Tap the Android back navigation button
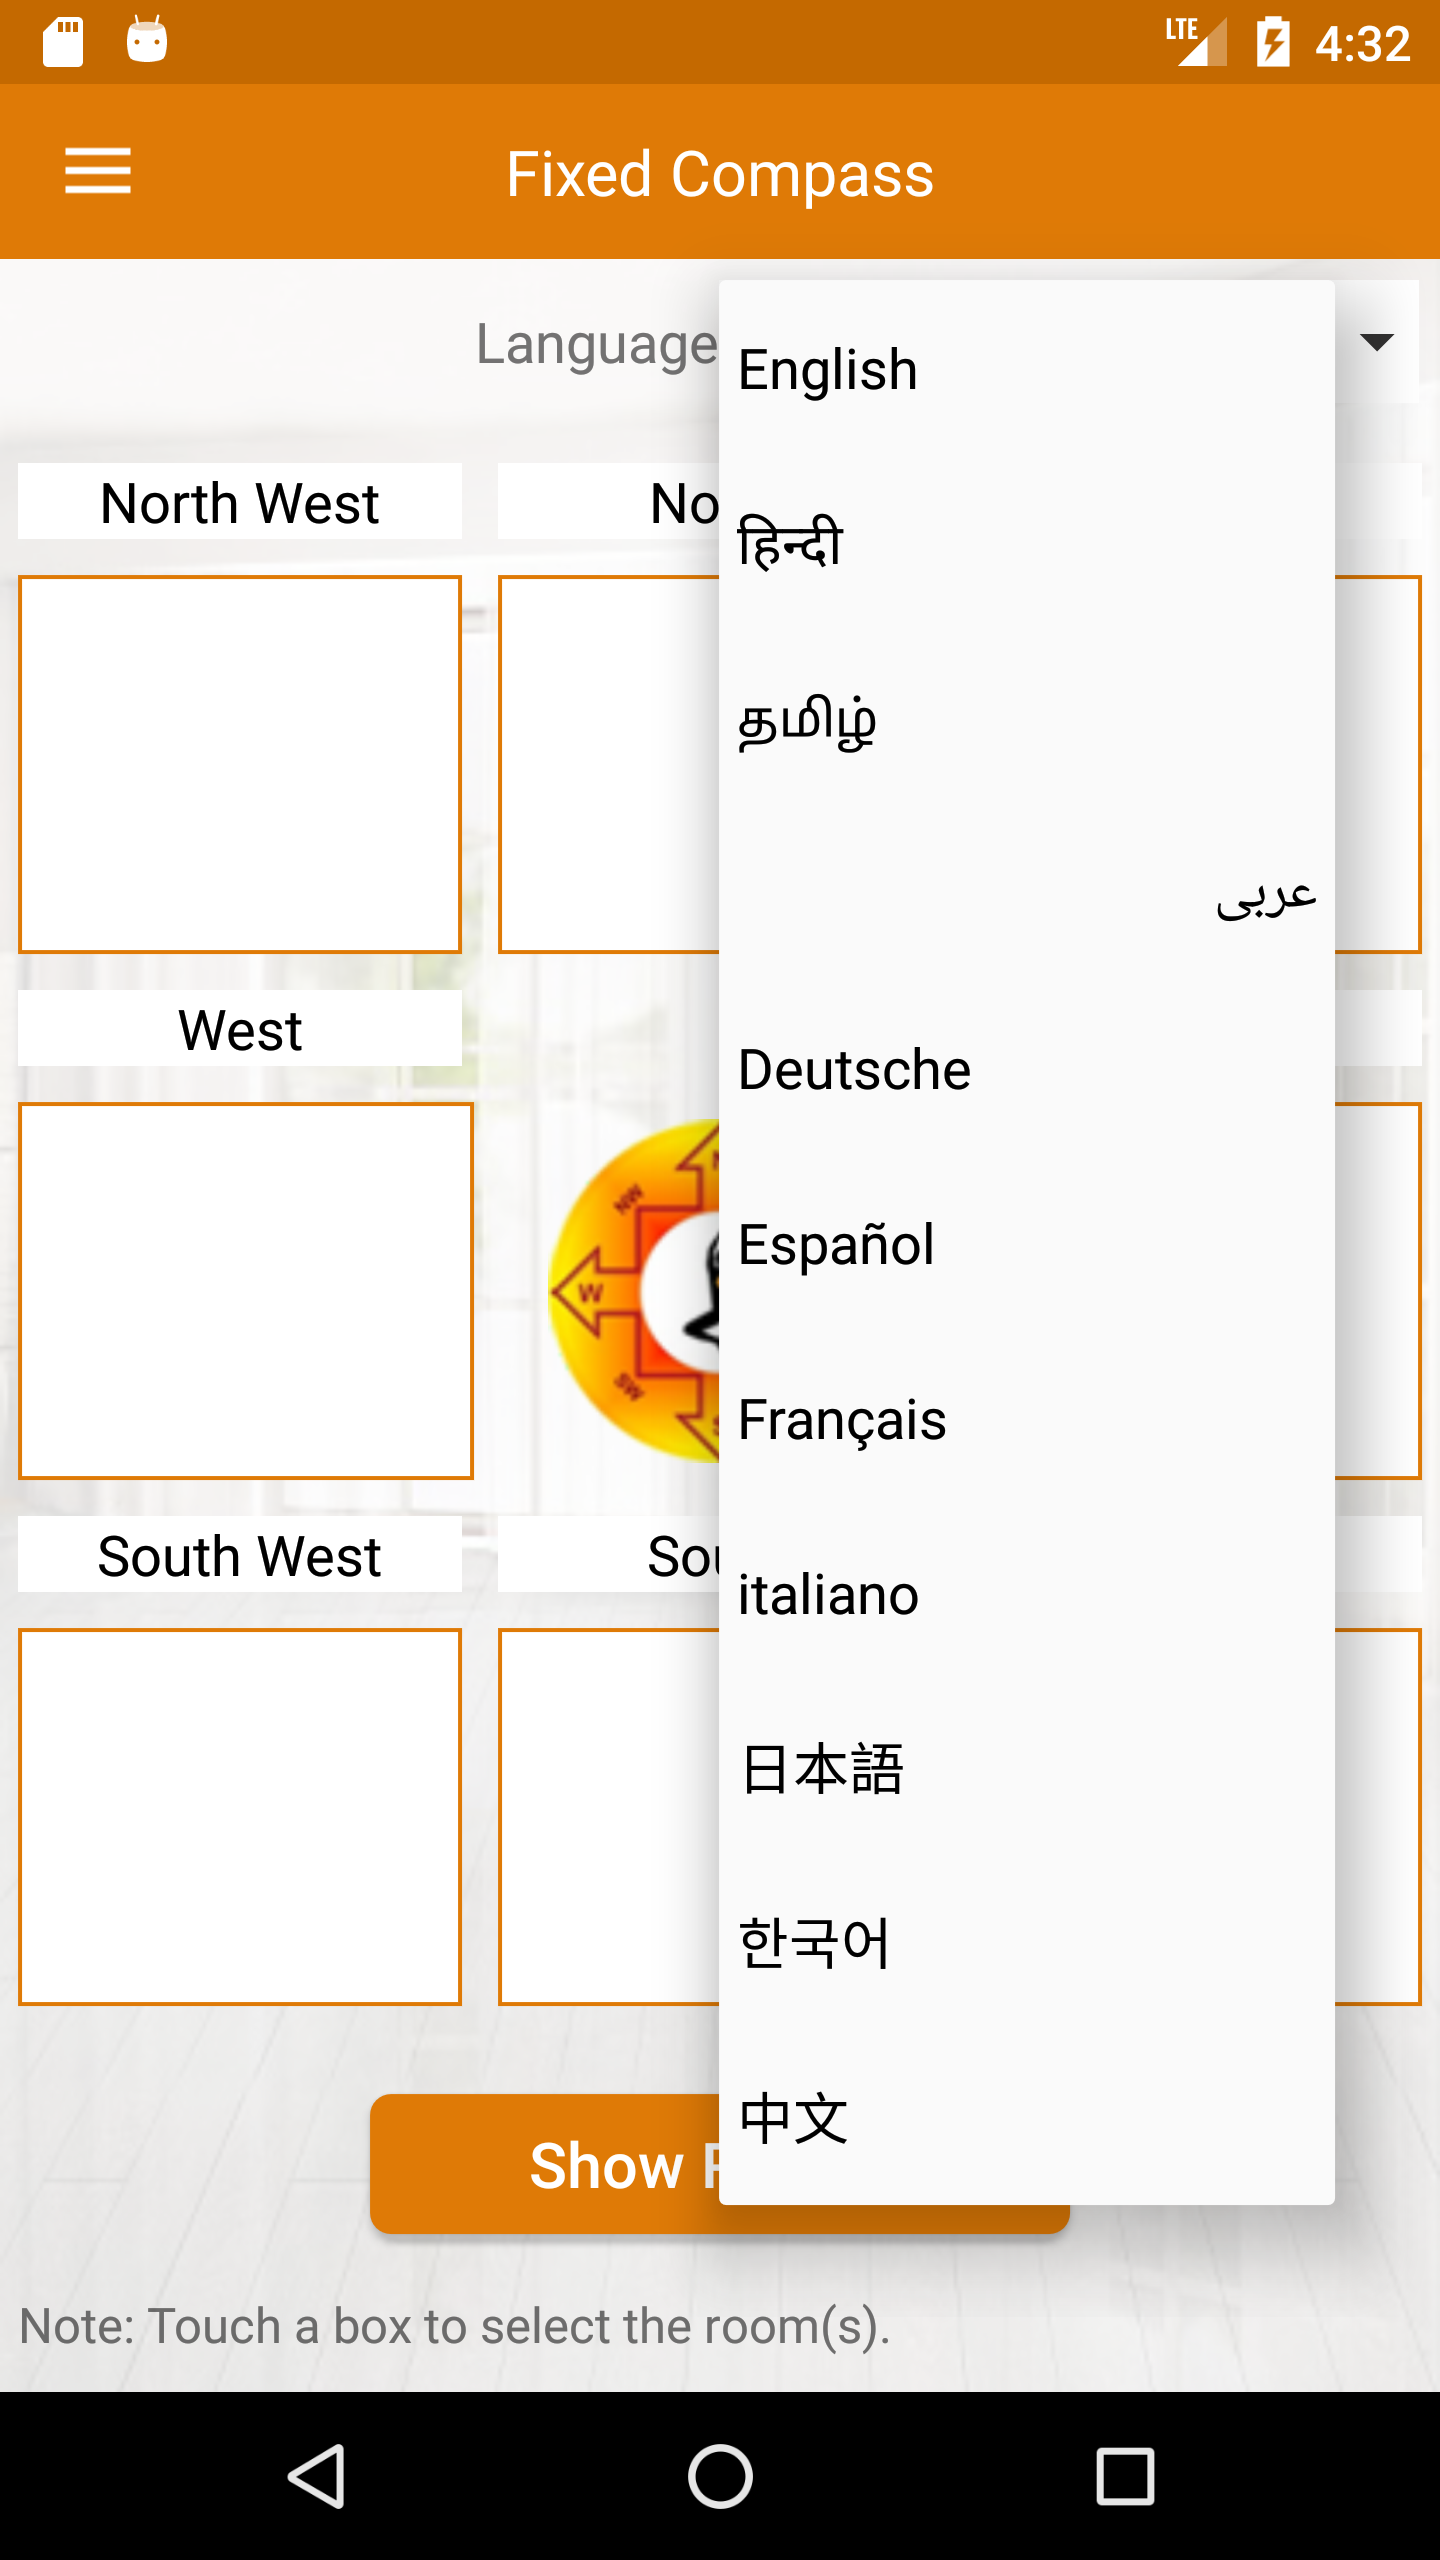The width and height of the screenshot is (1440, 2560). point(318,2476)
